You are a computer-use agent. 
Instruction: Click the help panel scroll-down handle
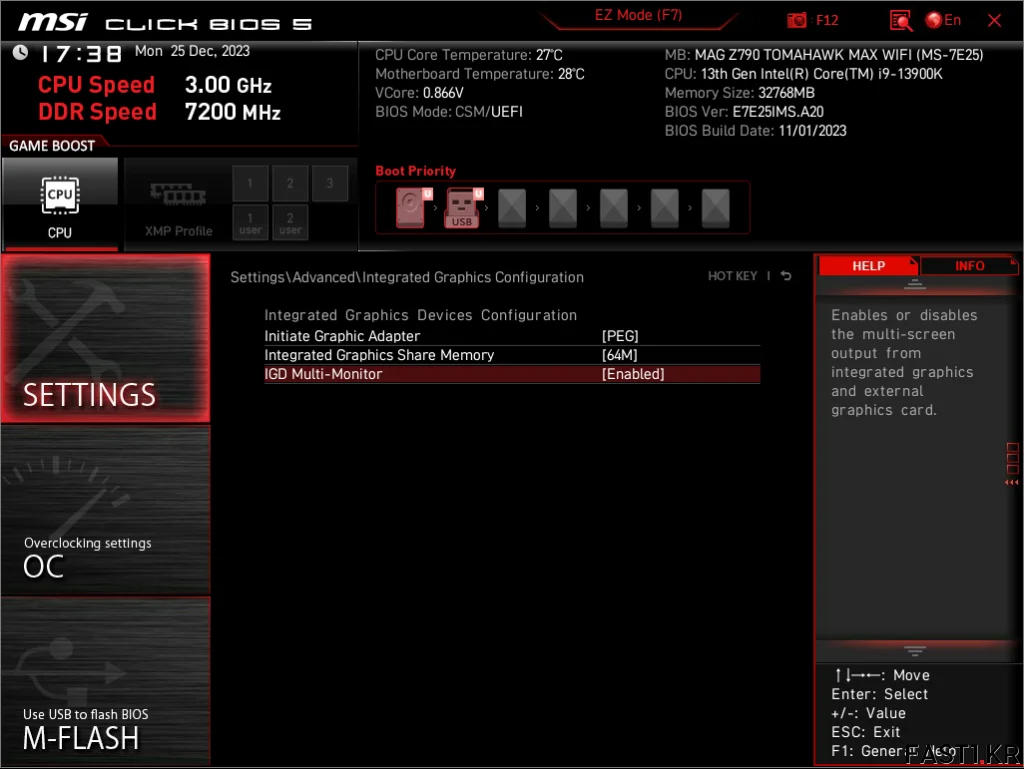(x=914, y=651)
